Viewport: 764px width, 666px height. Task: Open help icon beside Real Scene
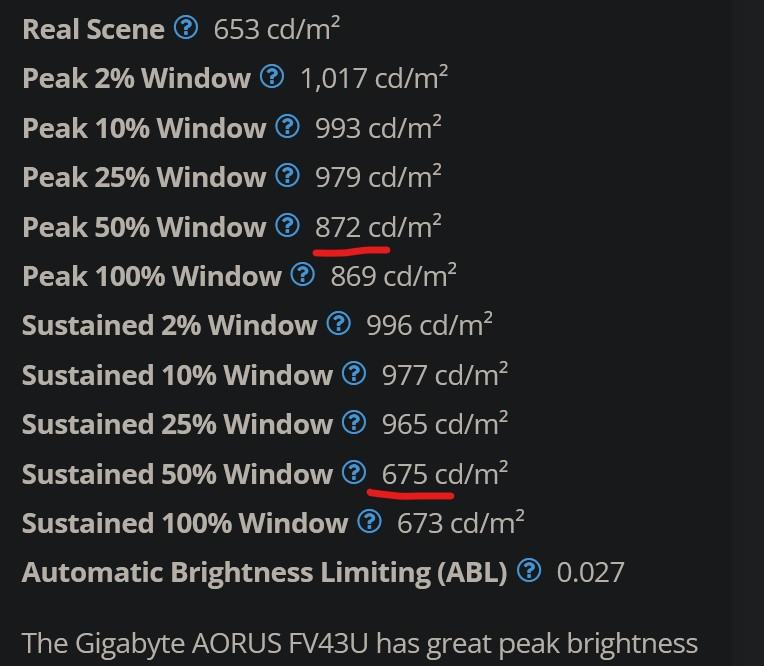186,28
